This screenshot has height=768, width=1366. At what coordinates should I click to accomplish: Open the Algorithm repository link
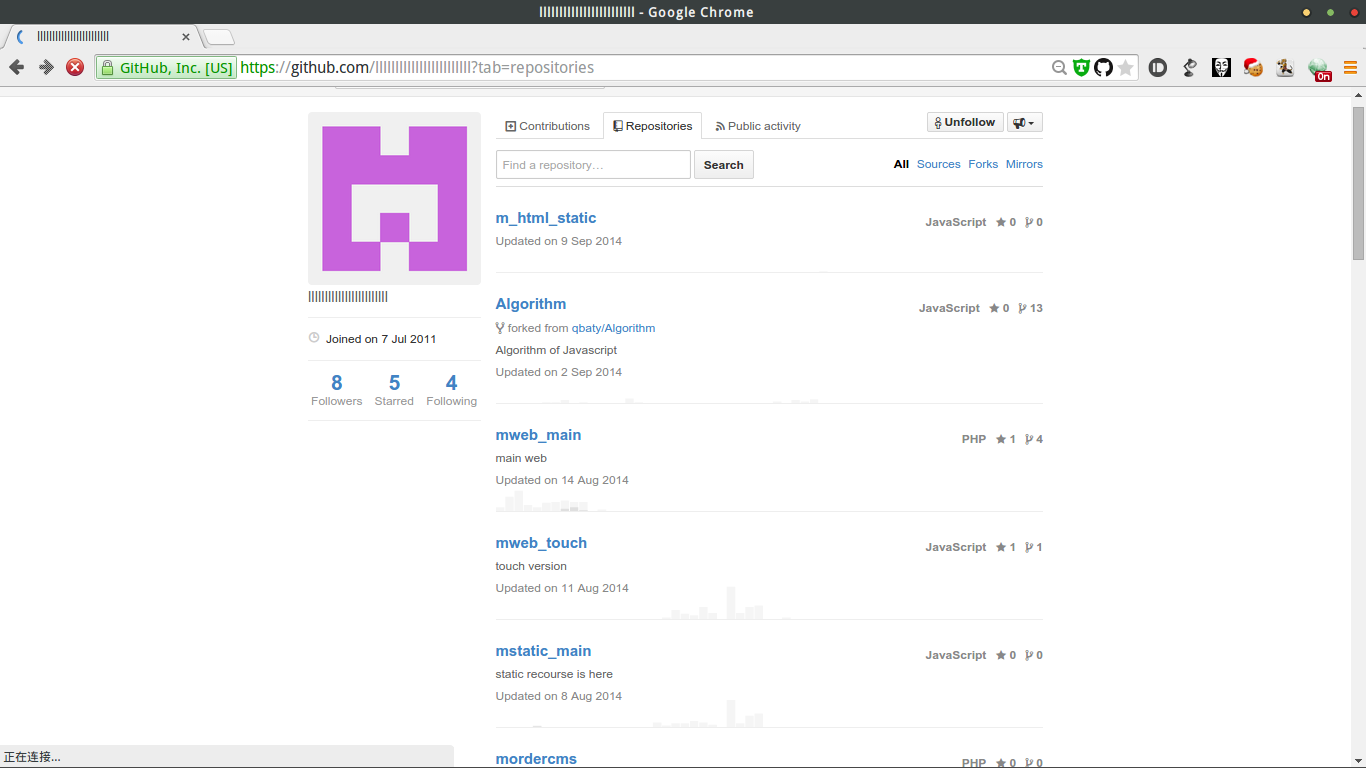click(531, 304)
